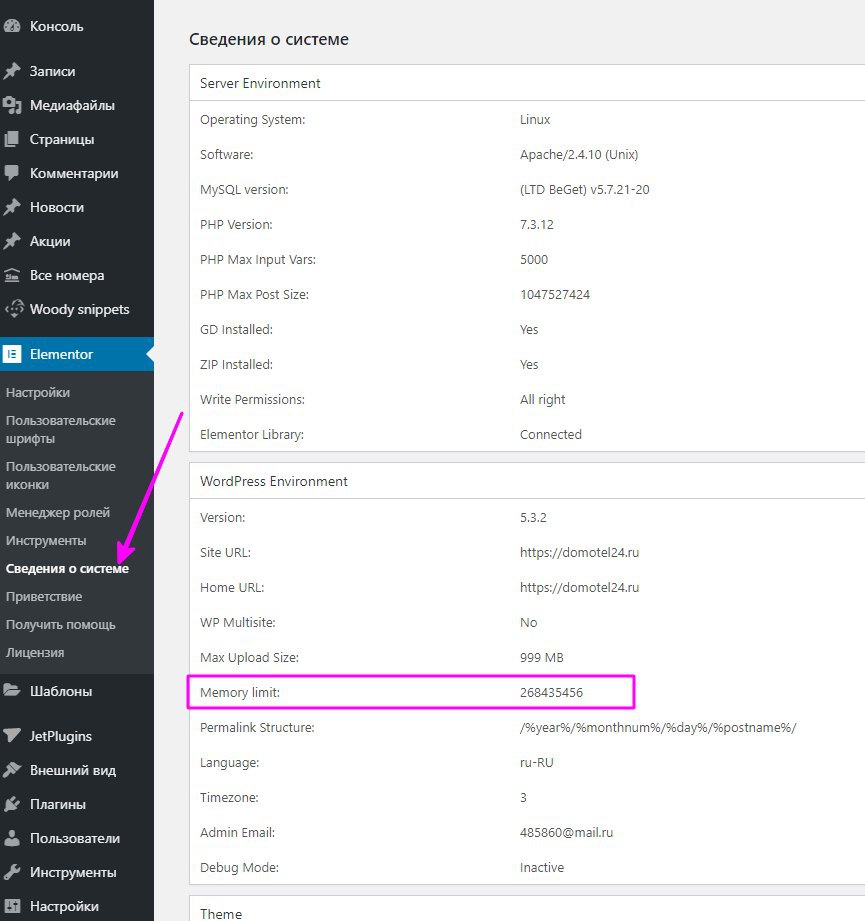Click the JetPlugins icon

[x=12, y=735]
